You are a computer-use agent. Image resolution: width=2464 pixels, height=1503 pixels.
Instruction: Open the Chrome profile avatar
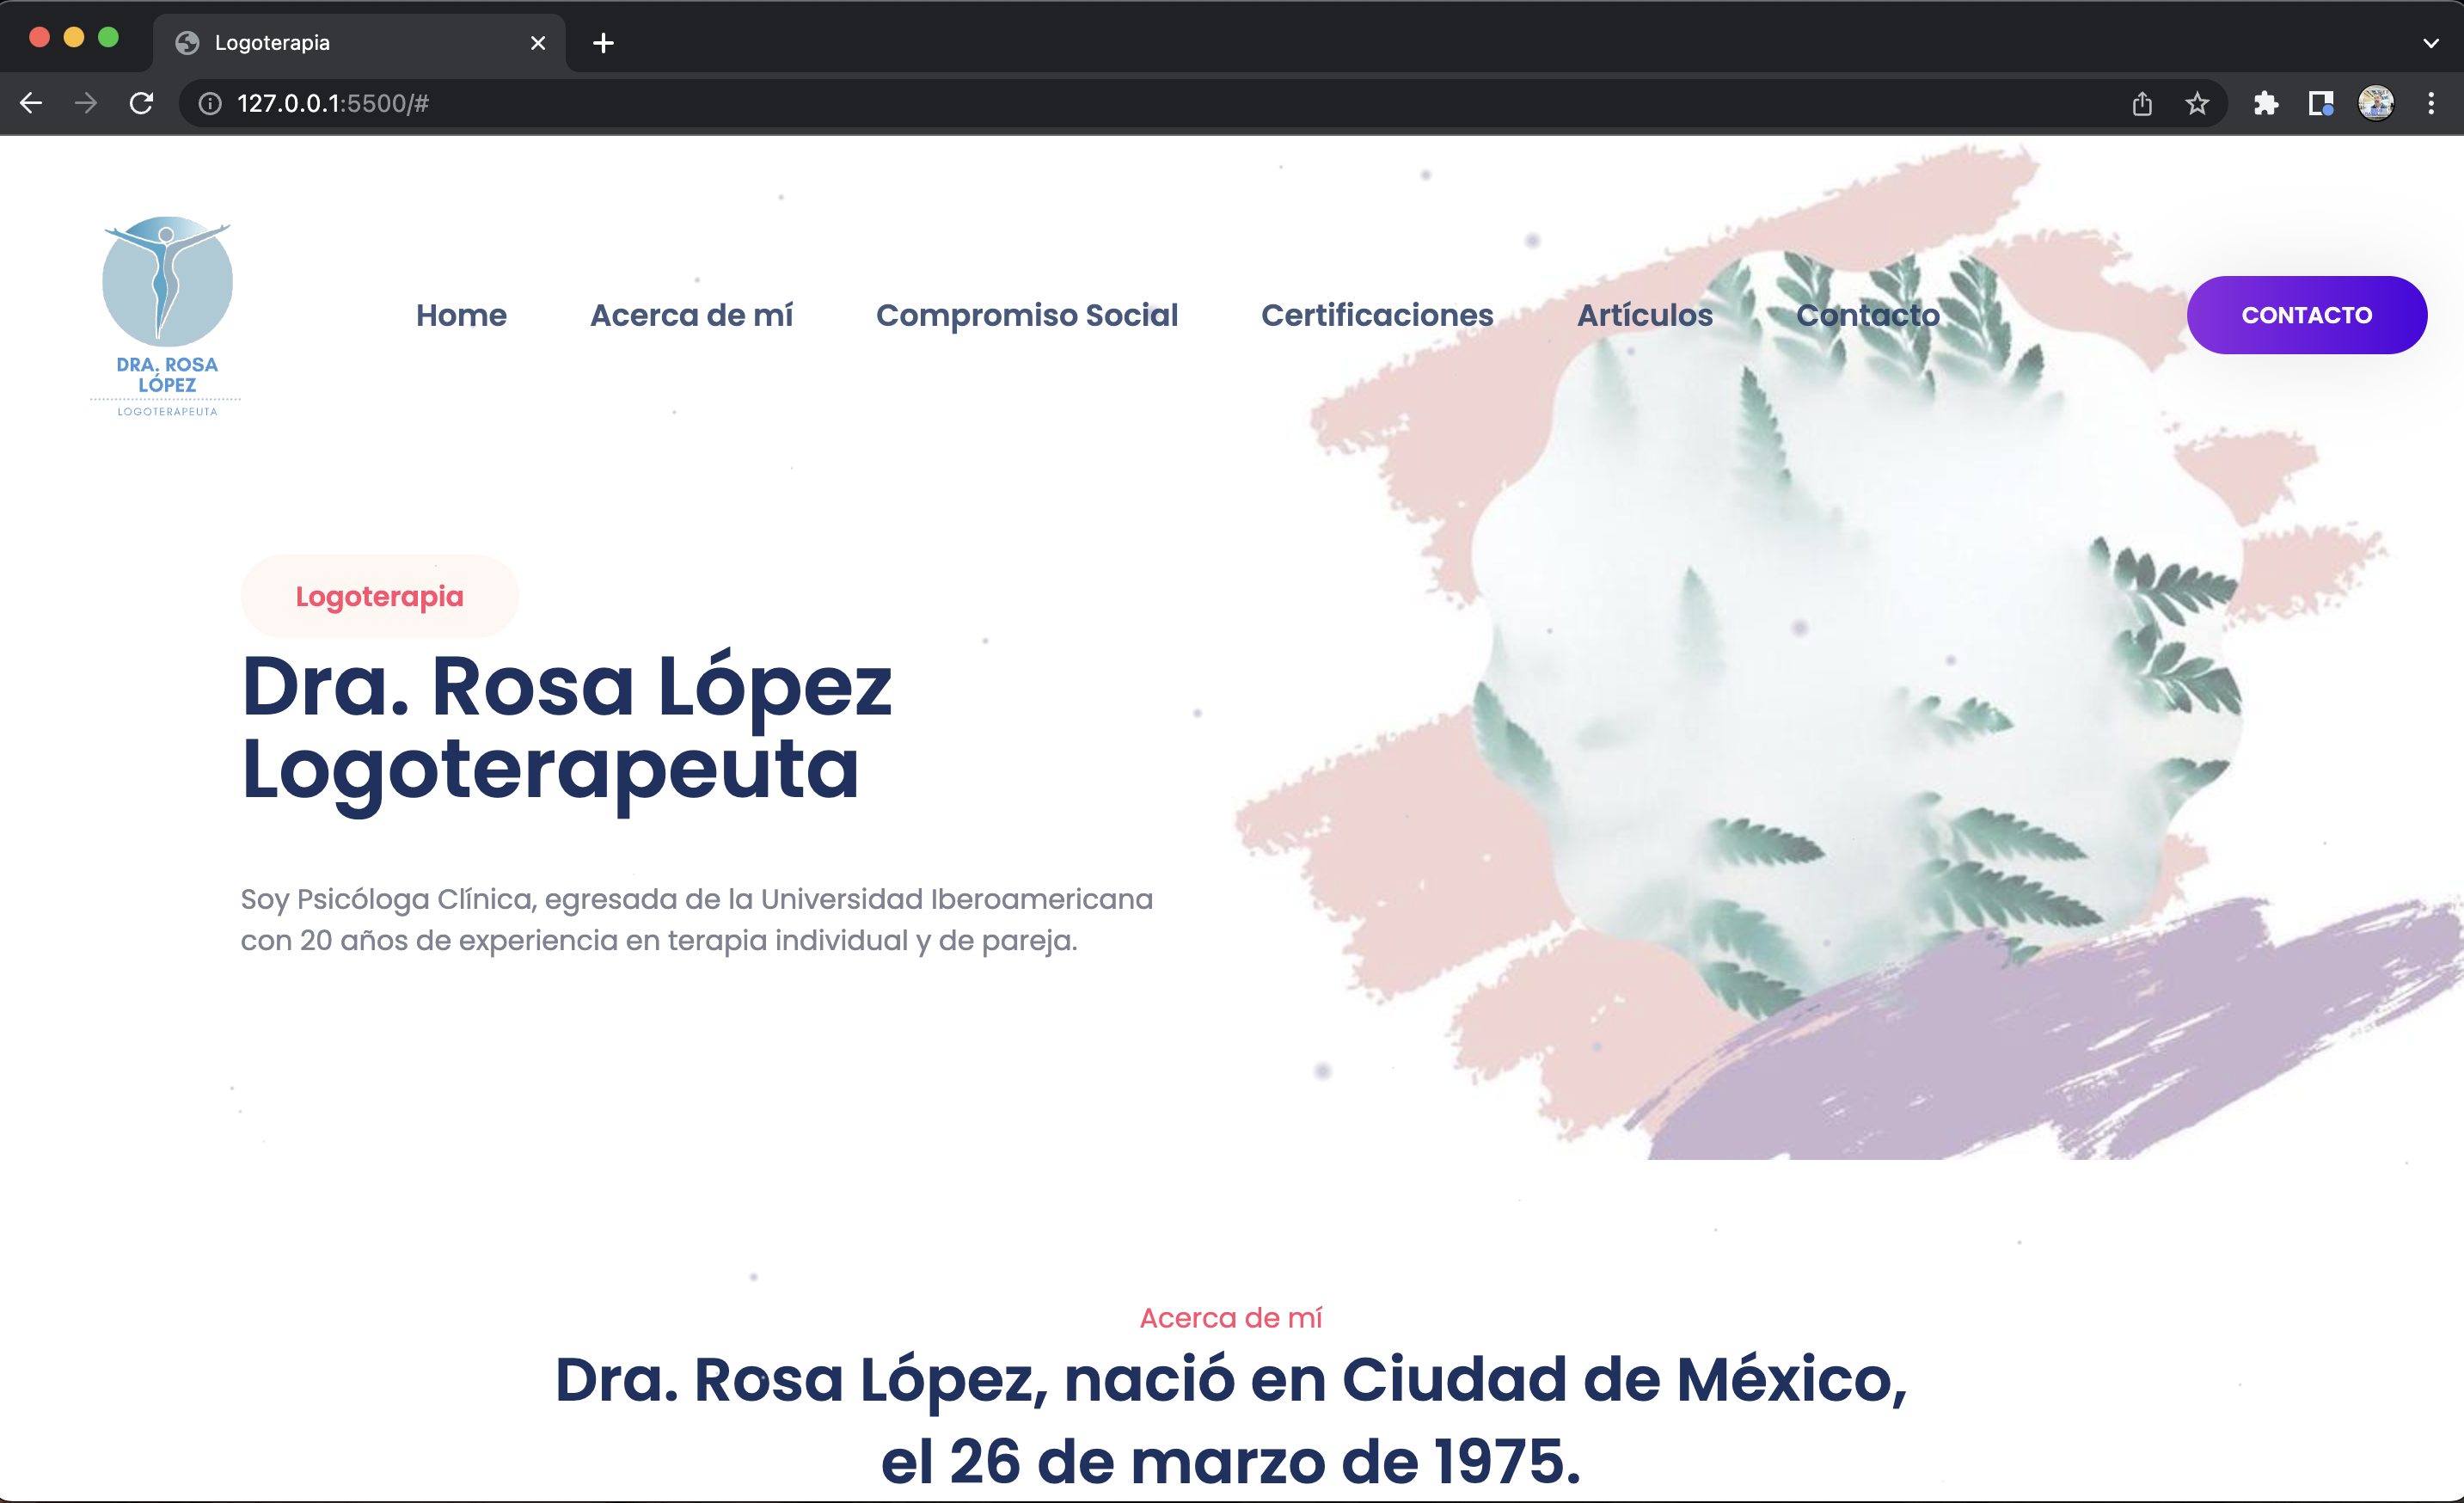tap(2375, 103)
